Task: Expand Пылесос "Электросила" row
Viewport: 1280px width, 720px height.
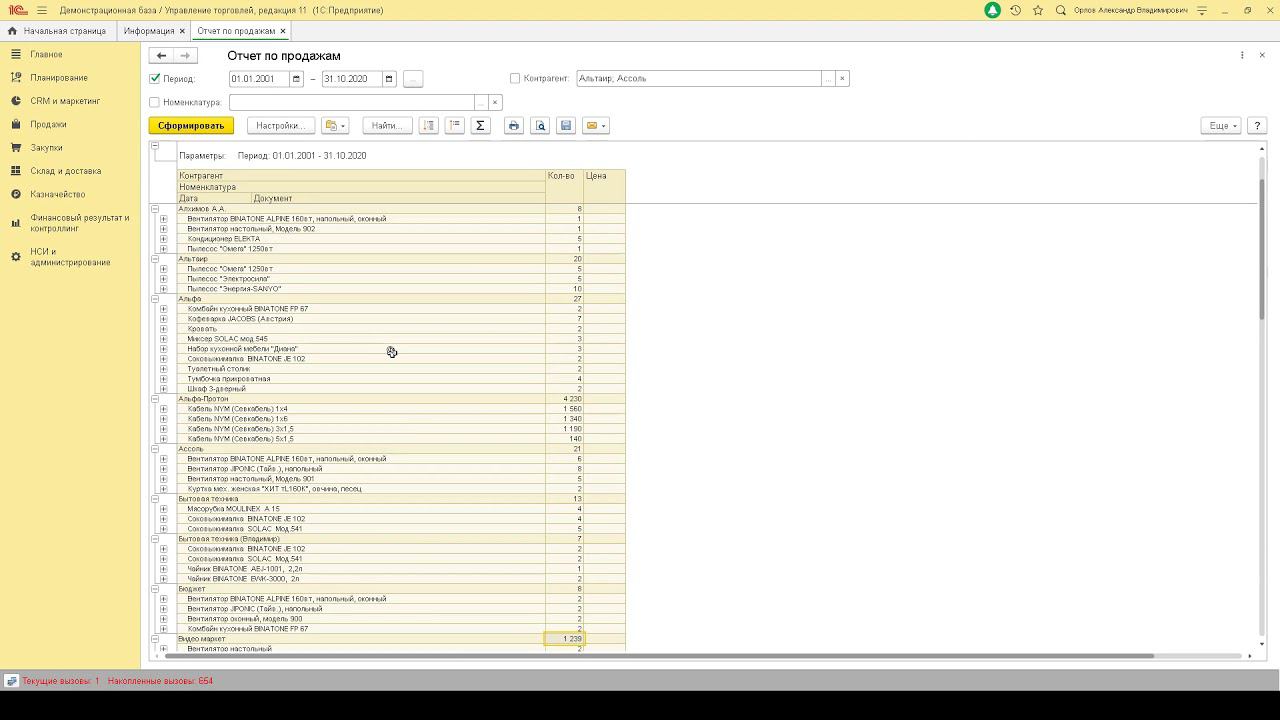Action: 164,279
